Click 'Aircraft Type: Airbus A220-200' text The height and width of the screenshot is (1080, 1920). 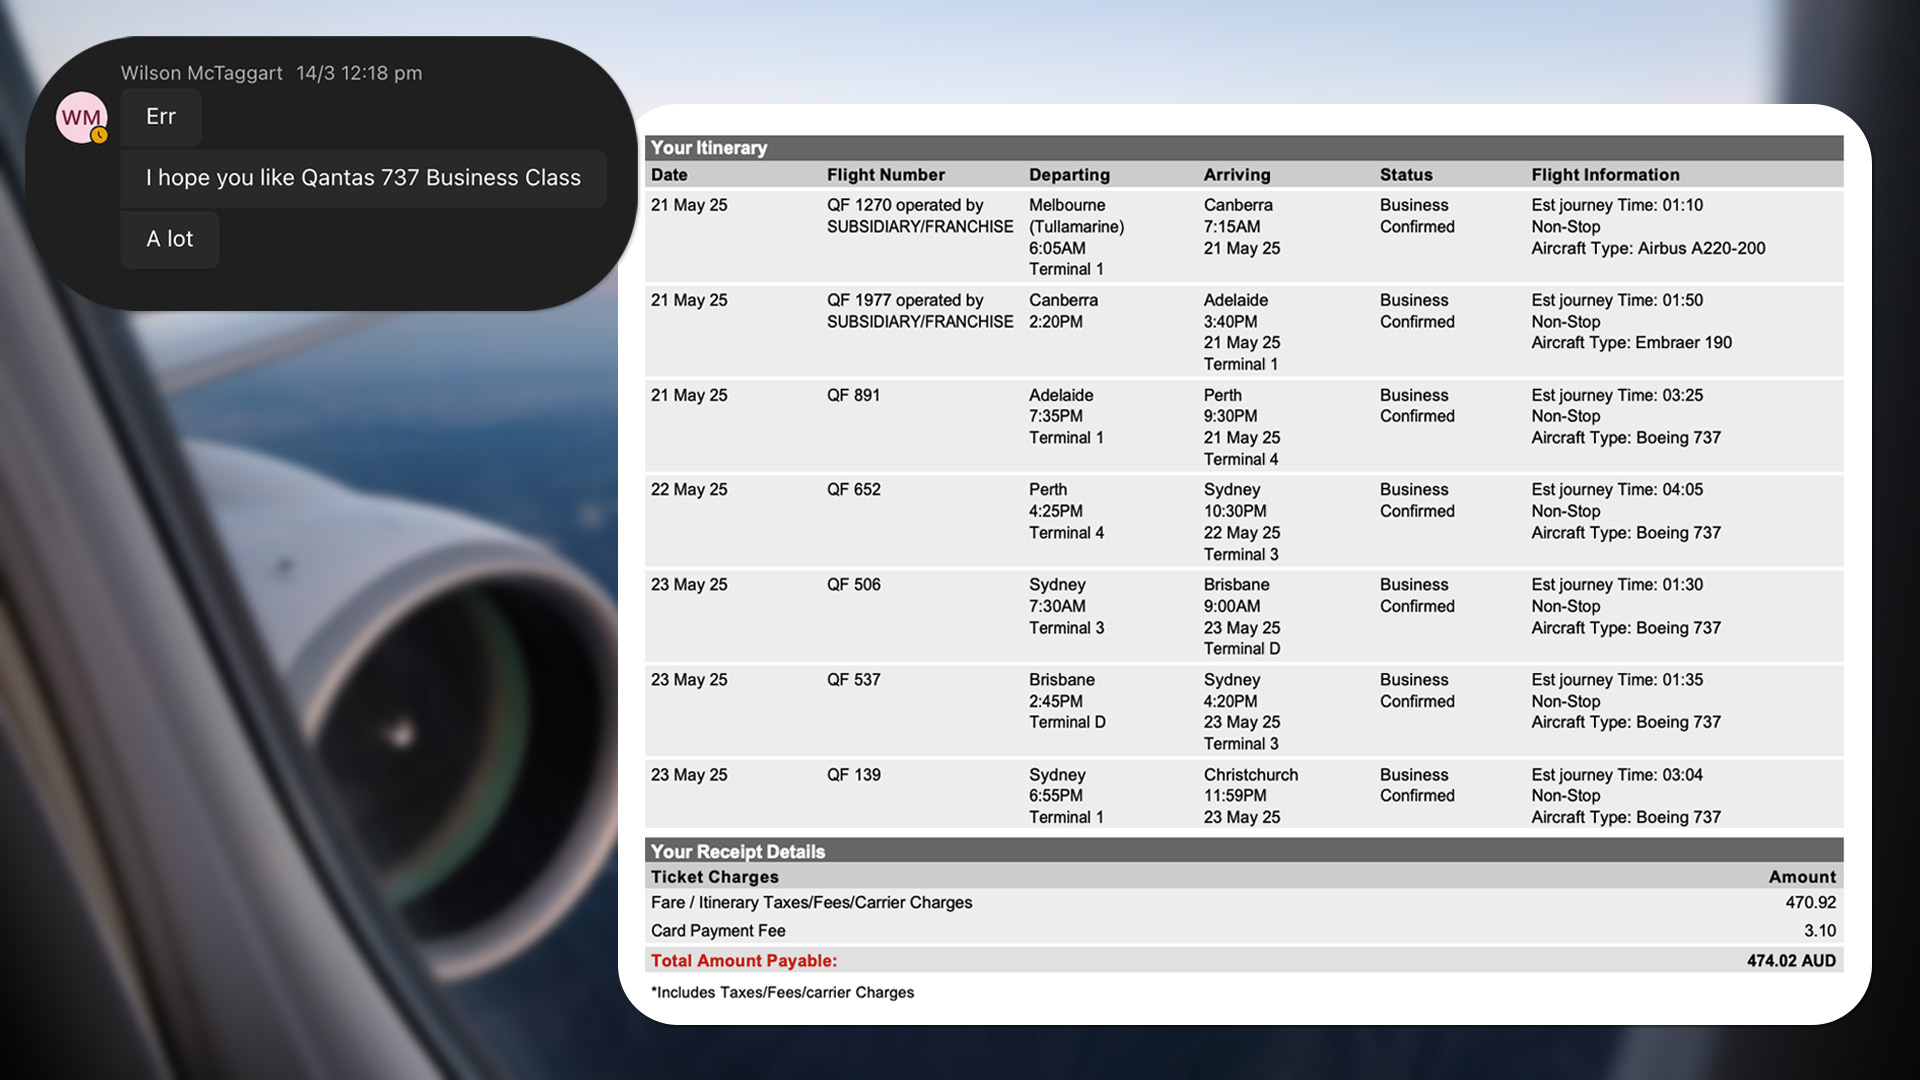tap(1648, 248)
